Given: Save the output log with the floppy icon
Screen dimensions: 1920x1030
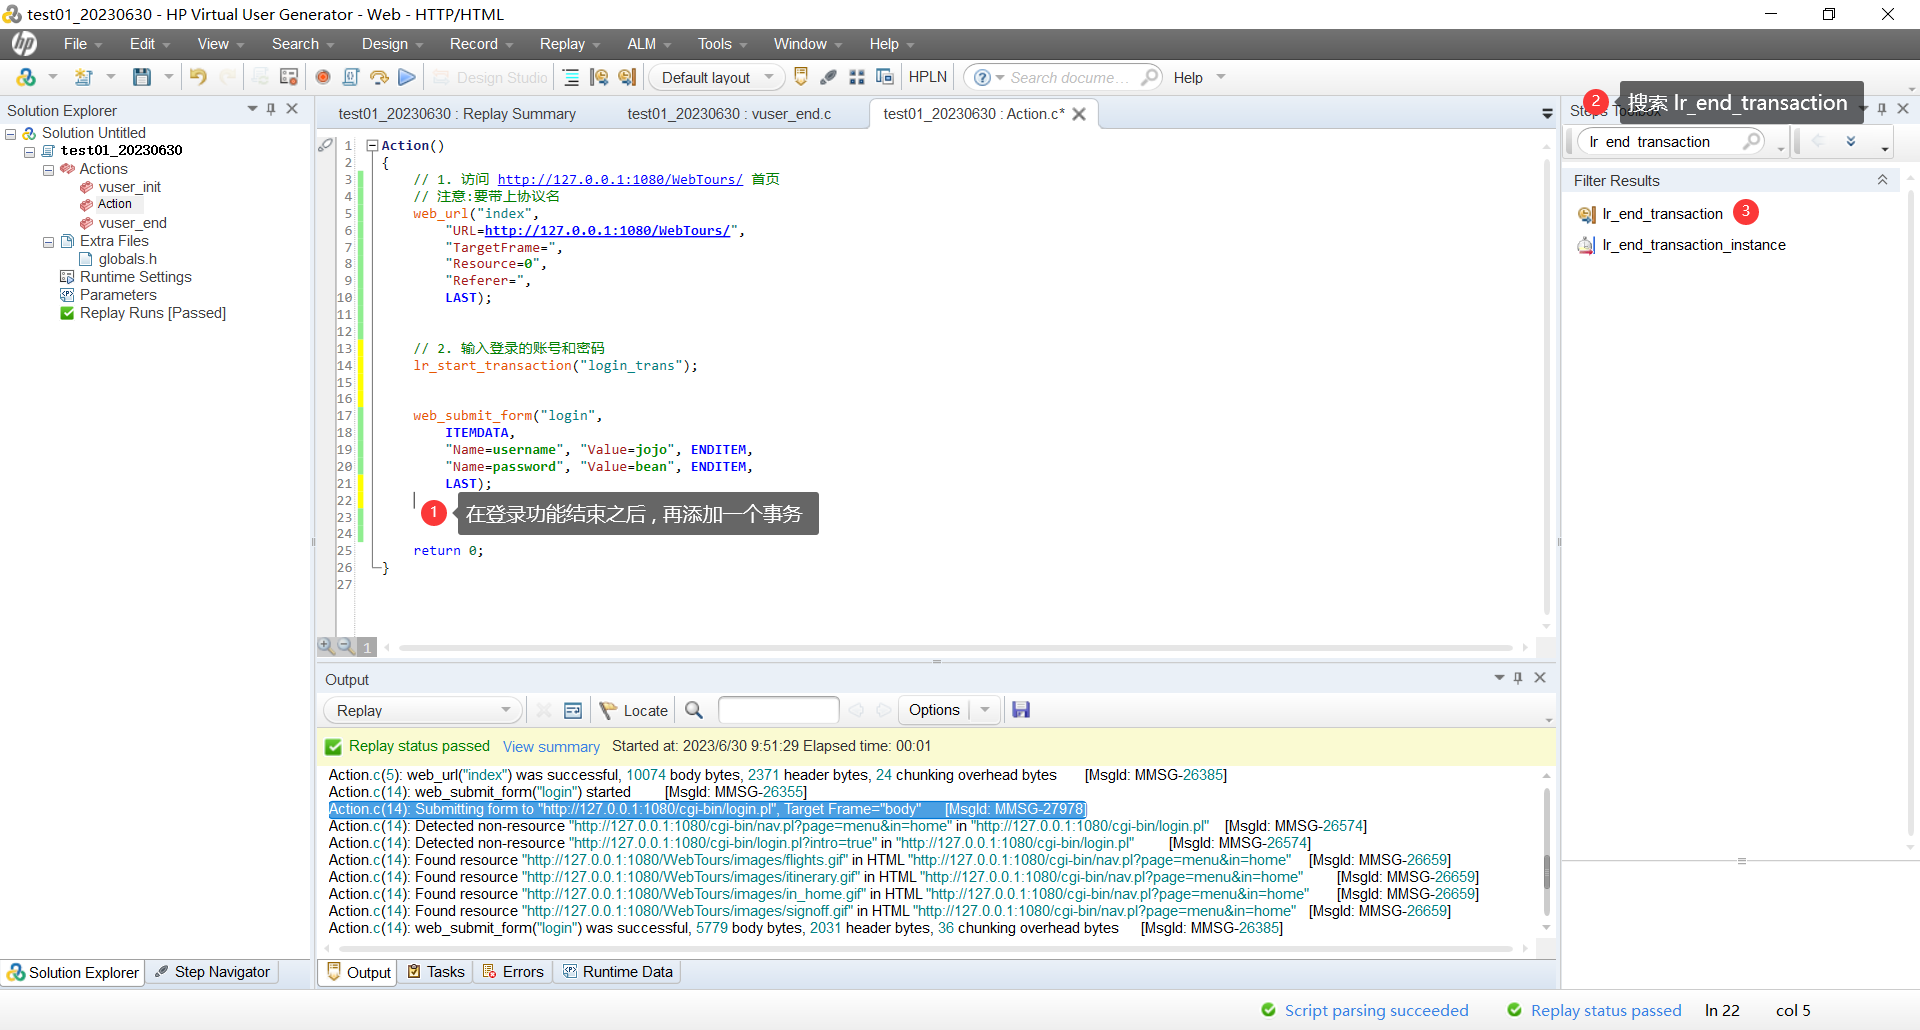Looking at the screenshot, I should click(x=1021, y=710).
